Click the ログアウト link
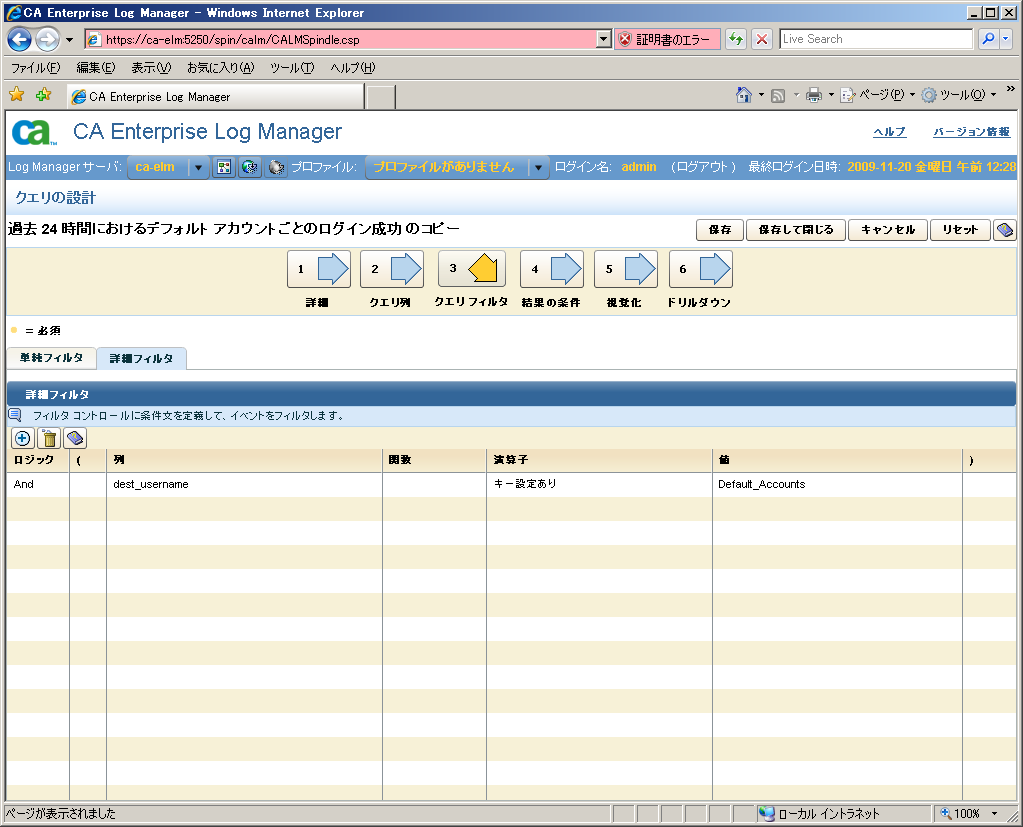This screenshot has width=1023, height=827. click(703, 167)
